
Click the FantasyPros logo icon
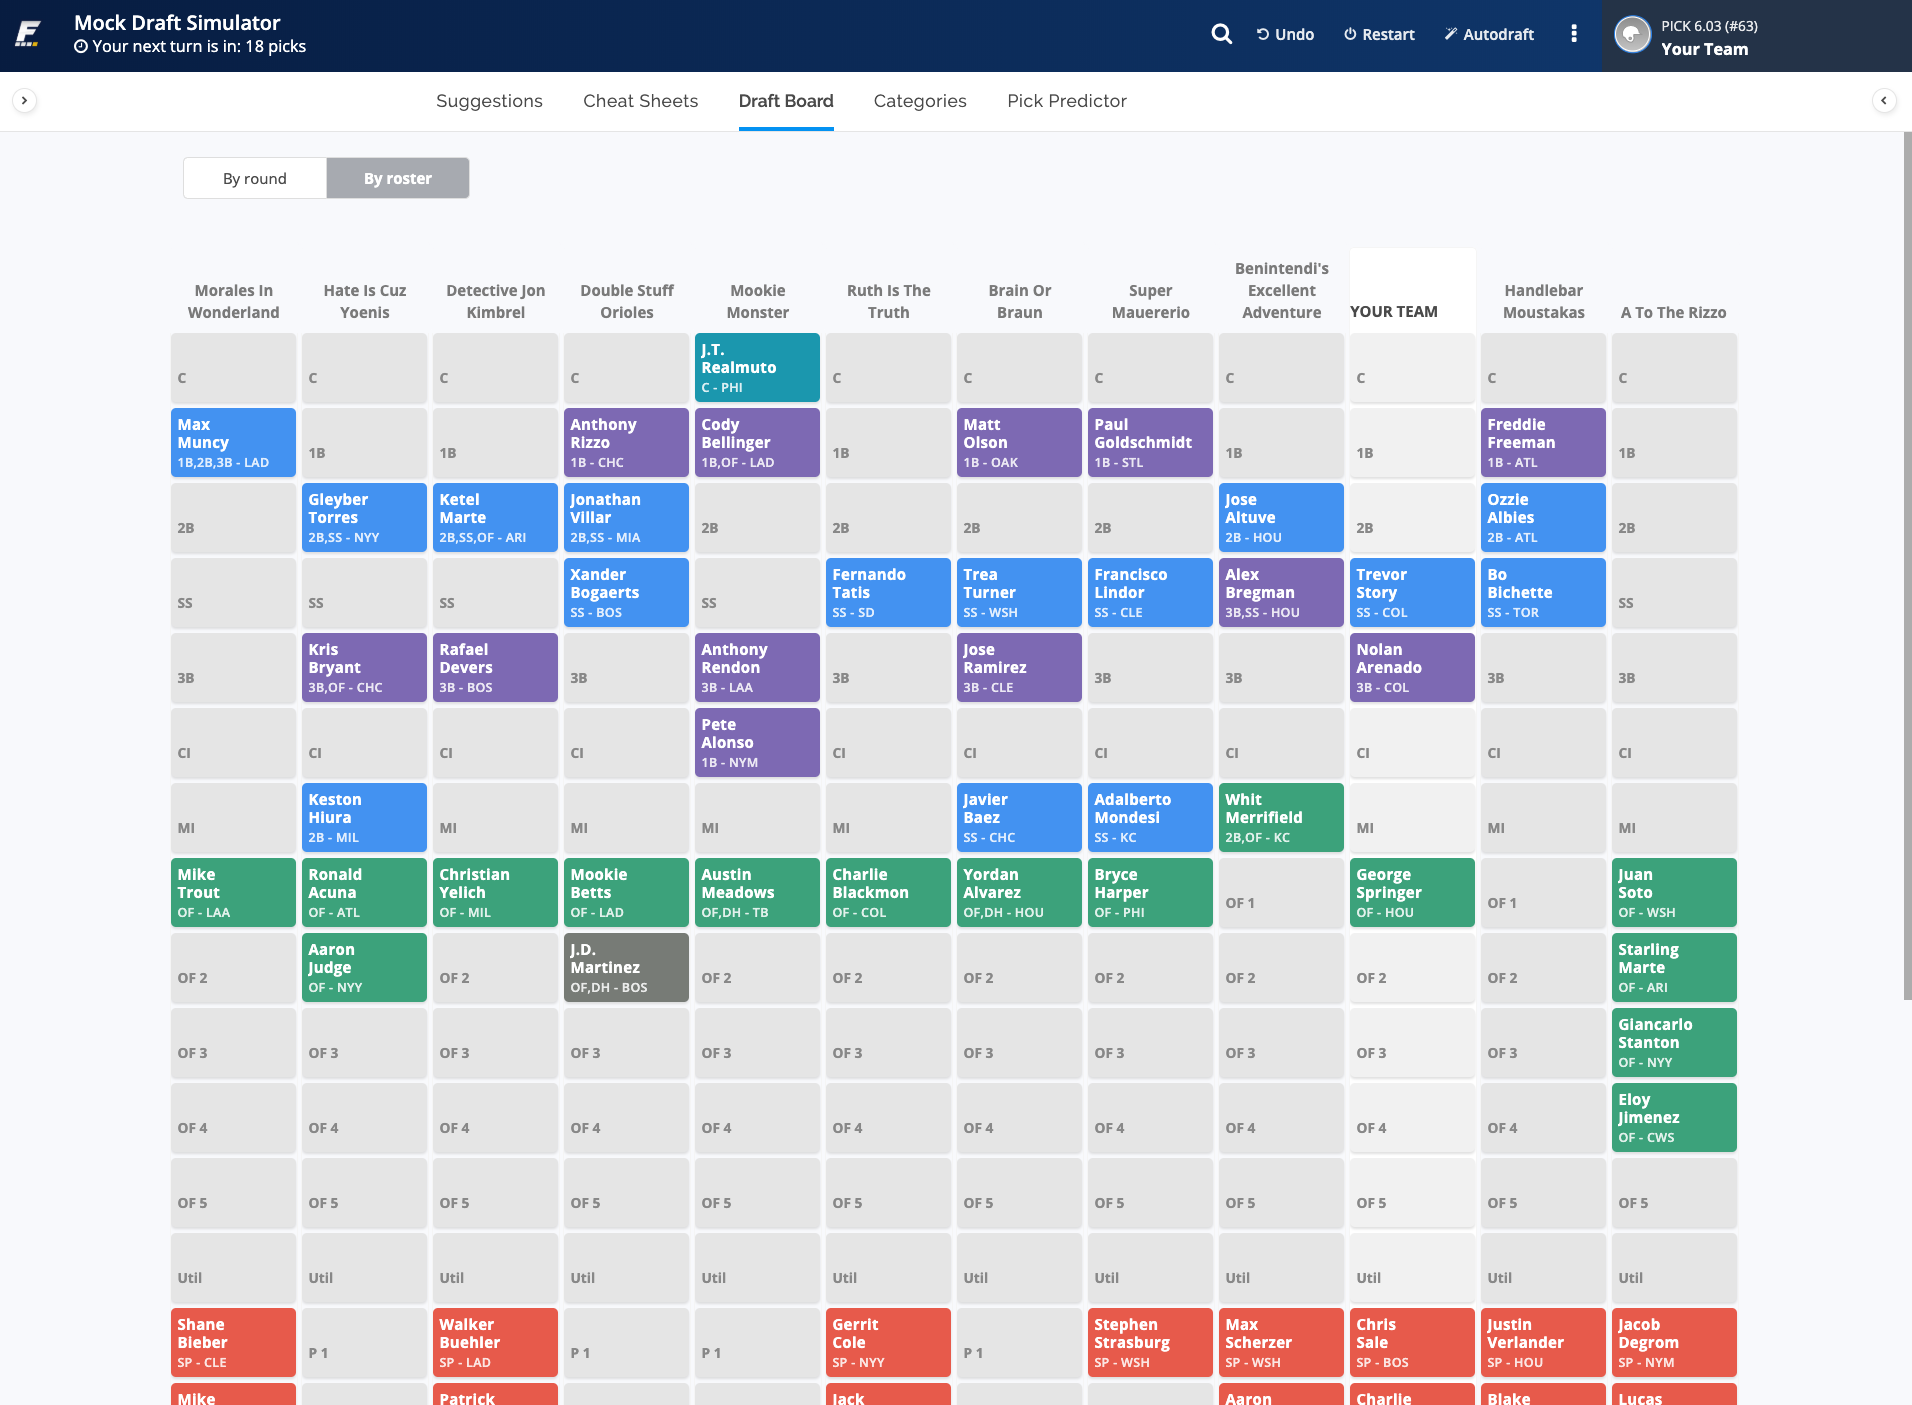tap(28, 35)
